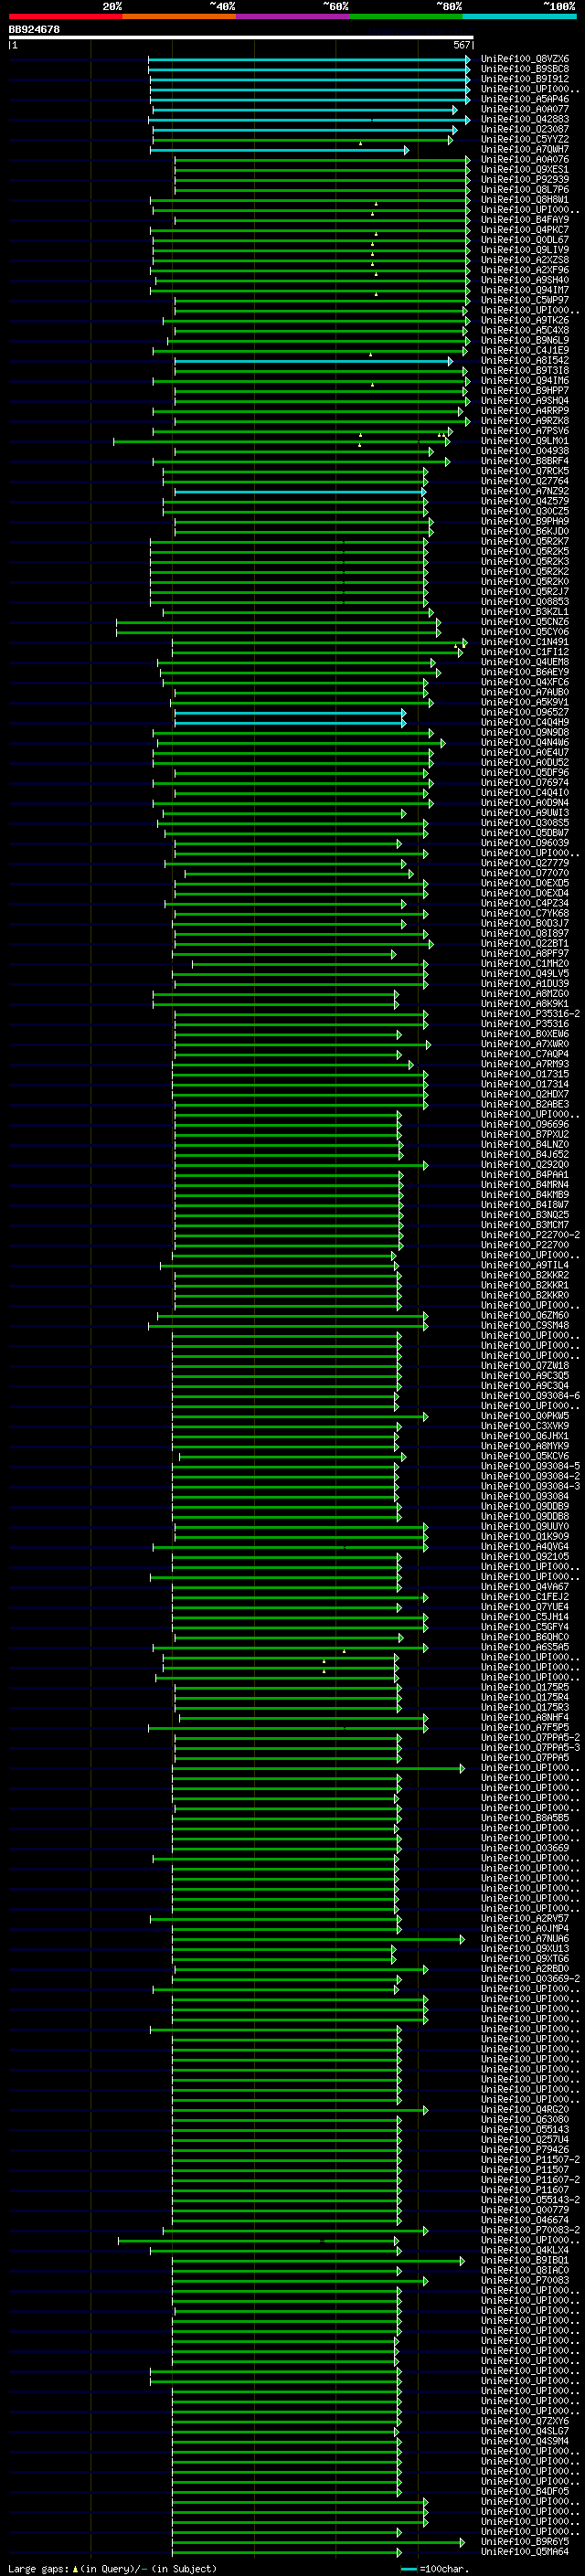Click the label UniRef100_P35316-2

531,1013
